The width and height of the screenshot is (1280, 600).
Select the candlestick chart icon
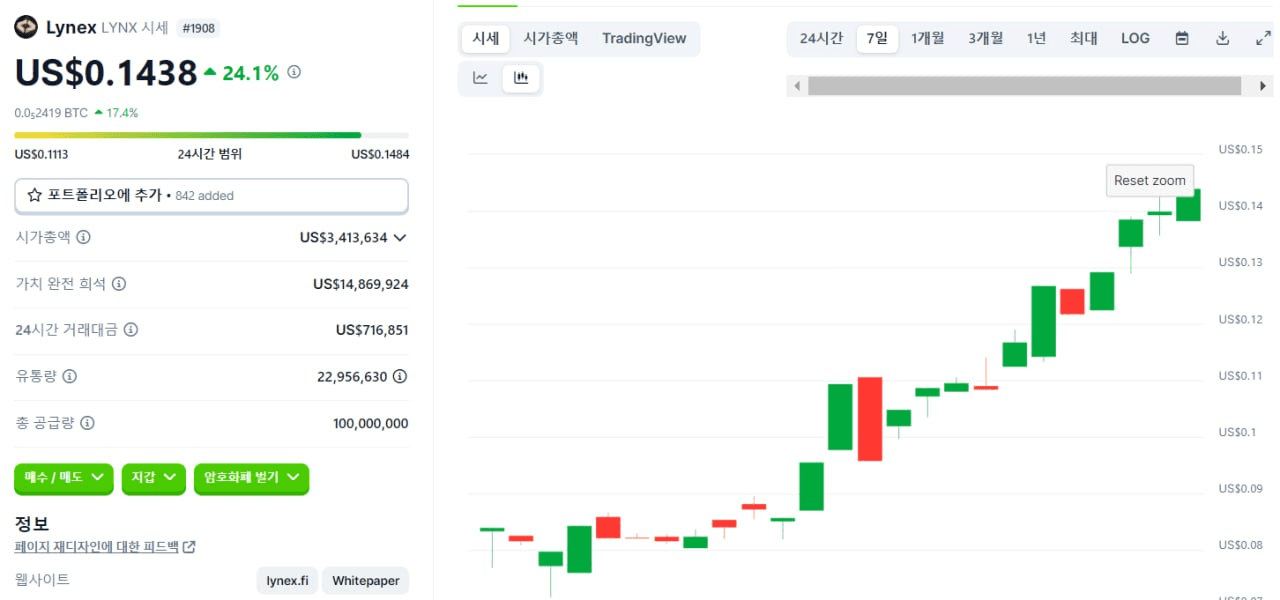(x=521, y=77)
